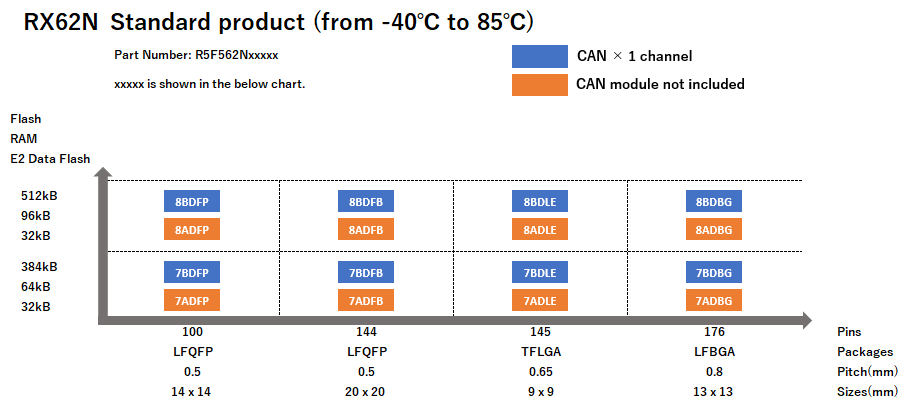The width and height of the screenshot is (908, 407).
Task: Click the blue 8BDBG part box
Action: pos(714,201)
